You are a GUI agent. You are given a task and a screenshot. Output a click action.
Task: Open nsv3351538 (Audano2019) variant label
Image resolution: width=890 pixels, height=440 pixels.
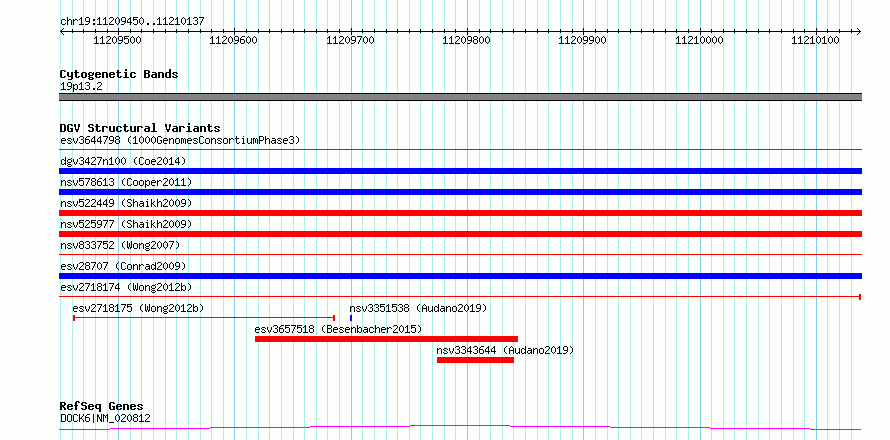(x=418, y=308)
